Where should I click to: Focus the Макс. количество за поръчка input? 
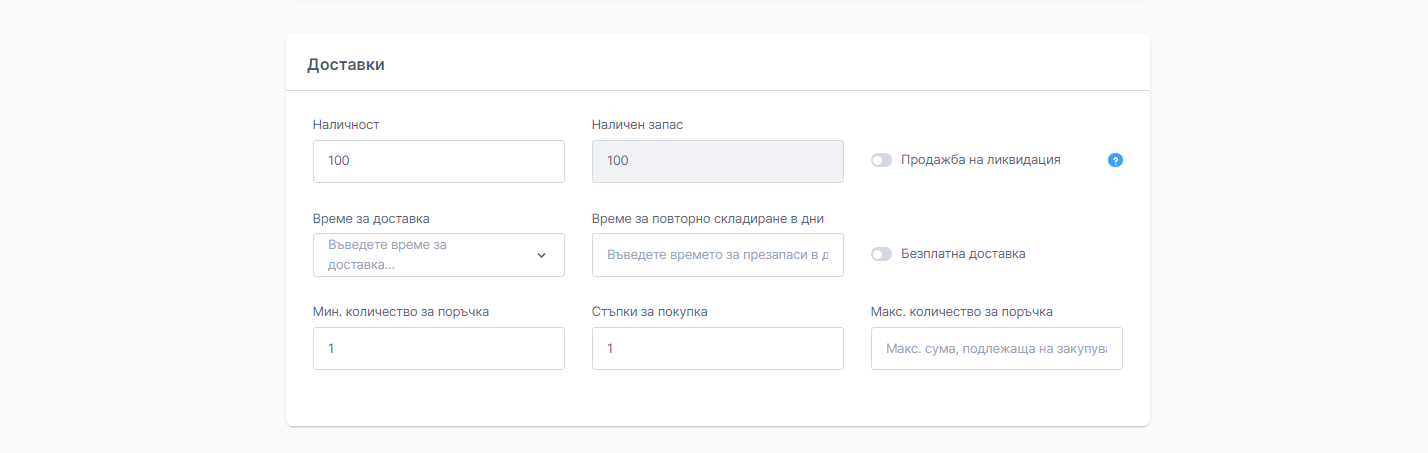(x=996, y=349)
